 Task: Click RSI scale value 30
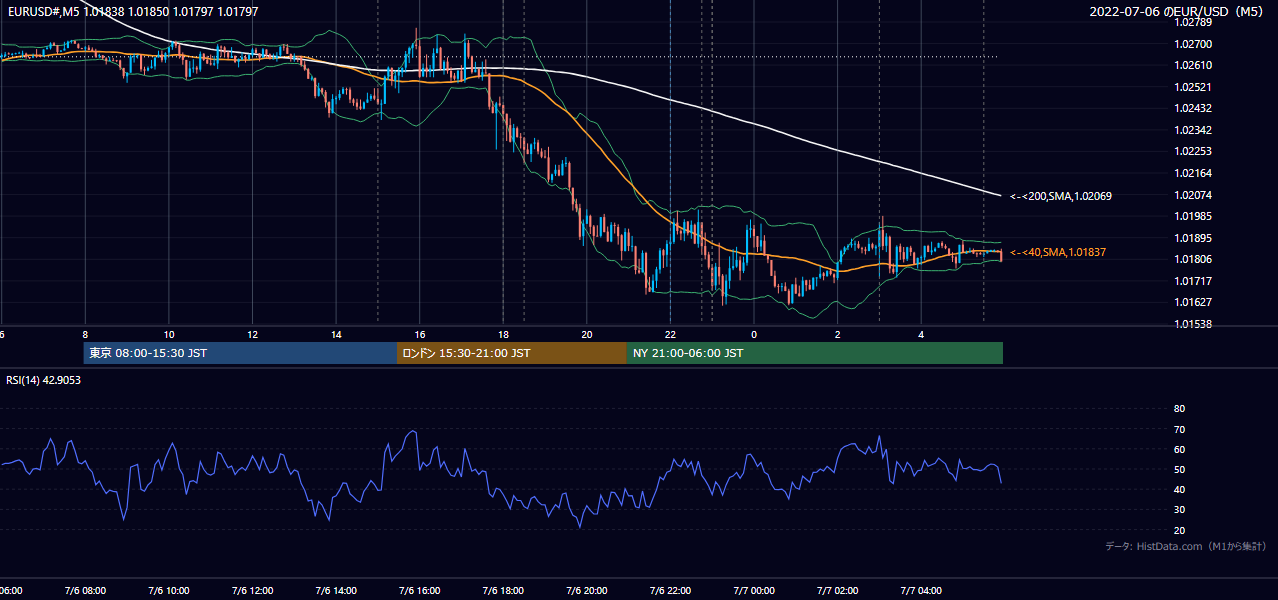tap(1179, 509)
